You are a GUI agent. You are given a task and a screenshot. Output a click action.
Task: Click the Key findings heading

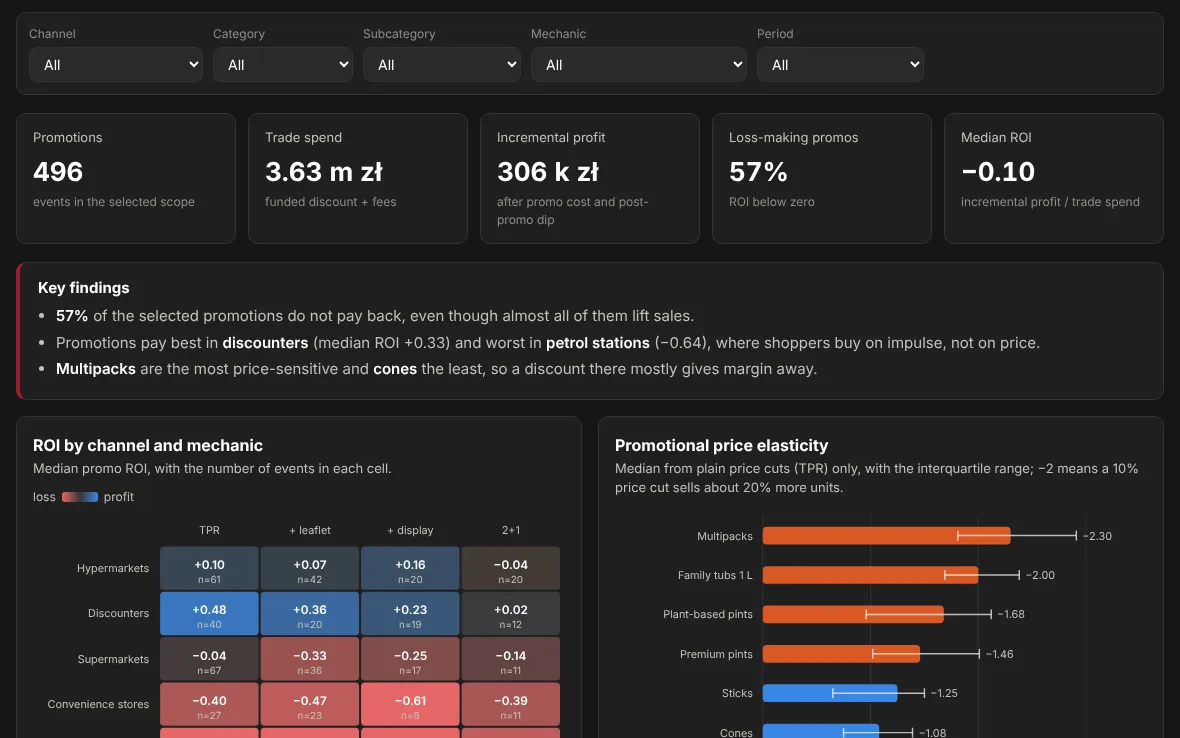point(84,287)
